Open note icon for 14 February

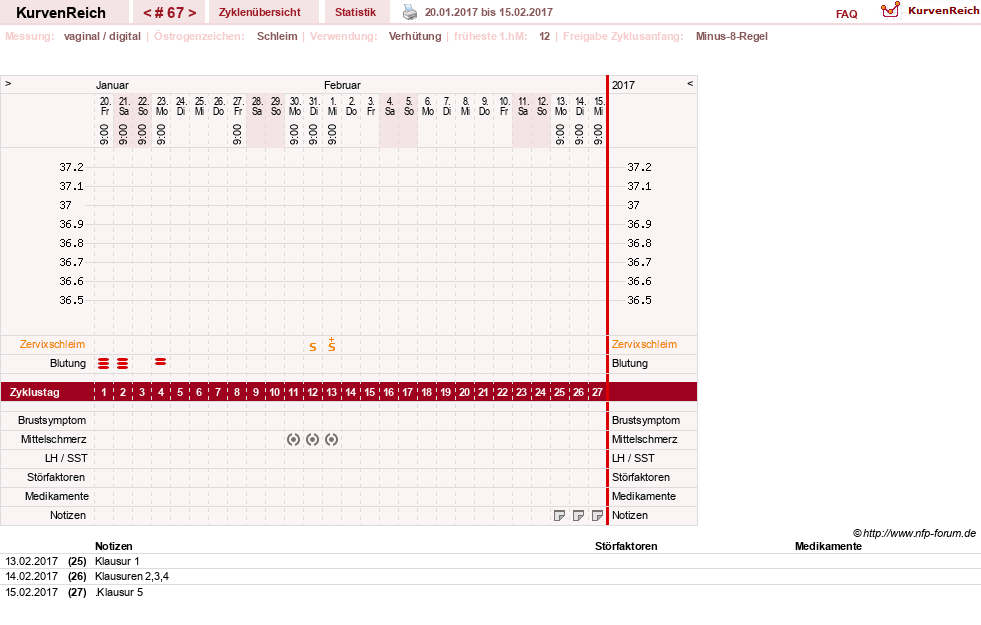(579, 516)
